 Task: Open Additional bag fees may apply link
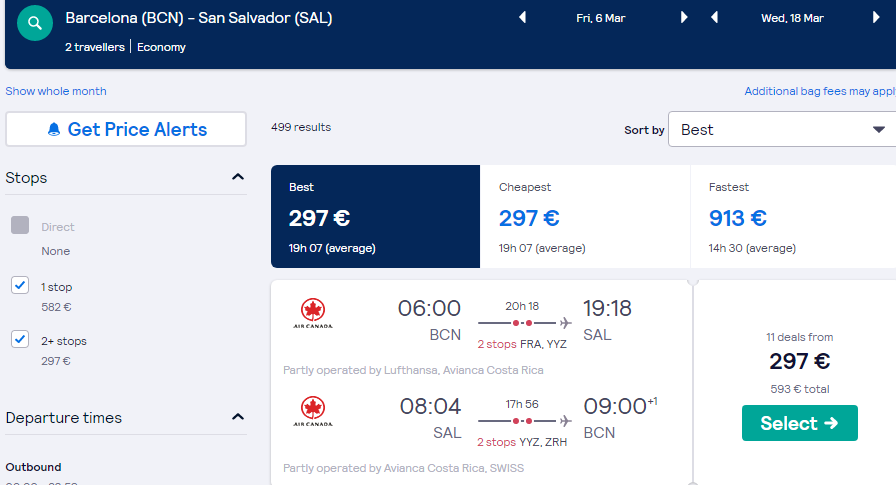(820, 91)
